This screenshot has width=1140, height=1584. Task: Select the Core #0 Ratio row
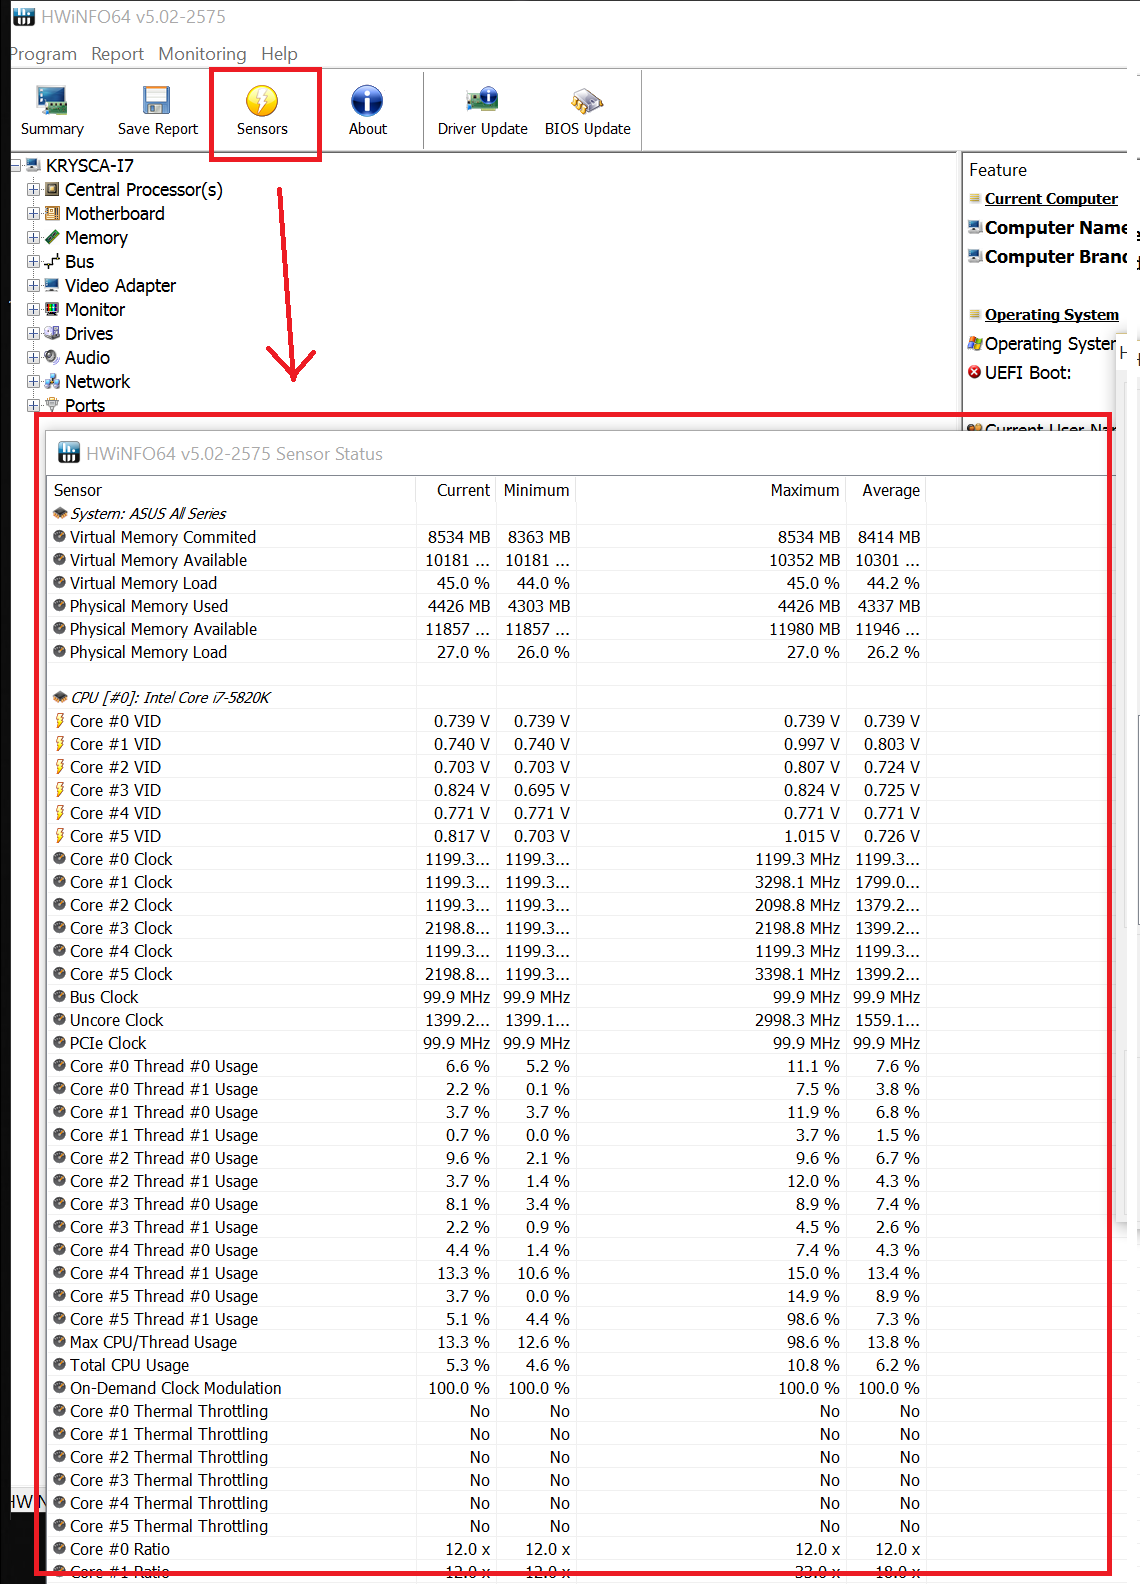click(487, 1549)
